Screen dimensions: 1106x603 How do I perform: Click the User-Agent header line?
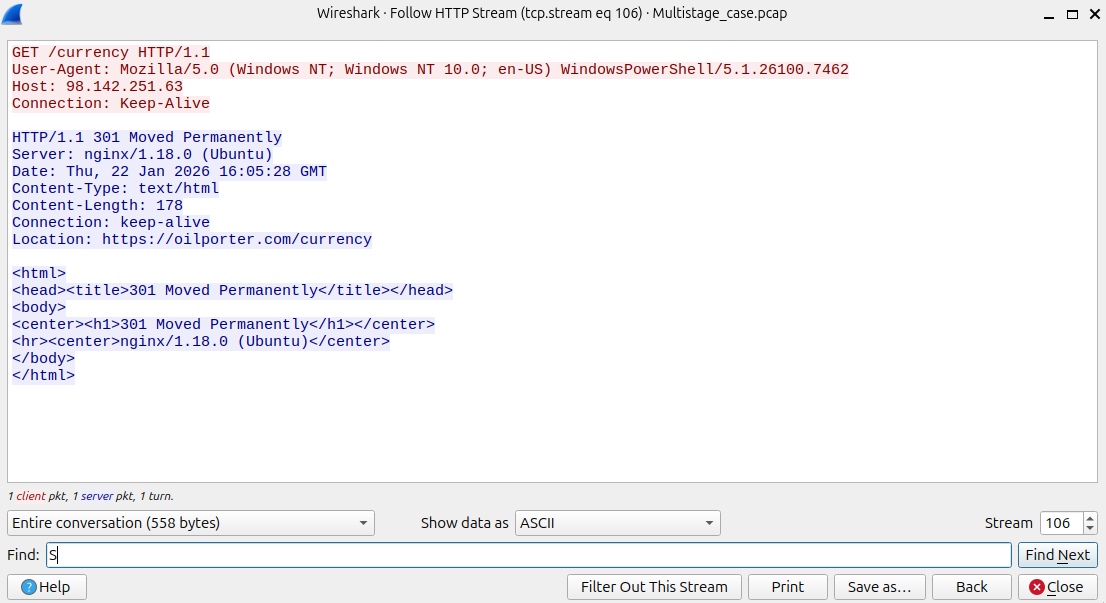[430, 70]
